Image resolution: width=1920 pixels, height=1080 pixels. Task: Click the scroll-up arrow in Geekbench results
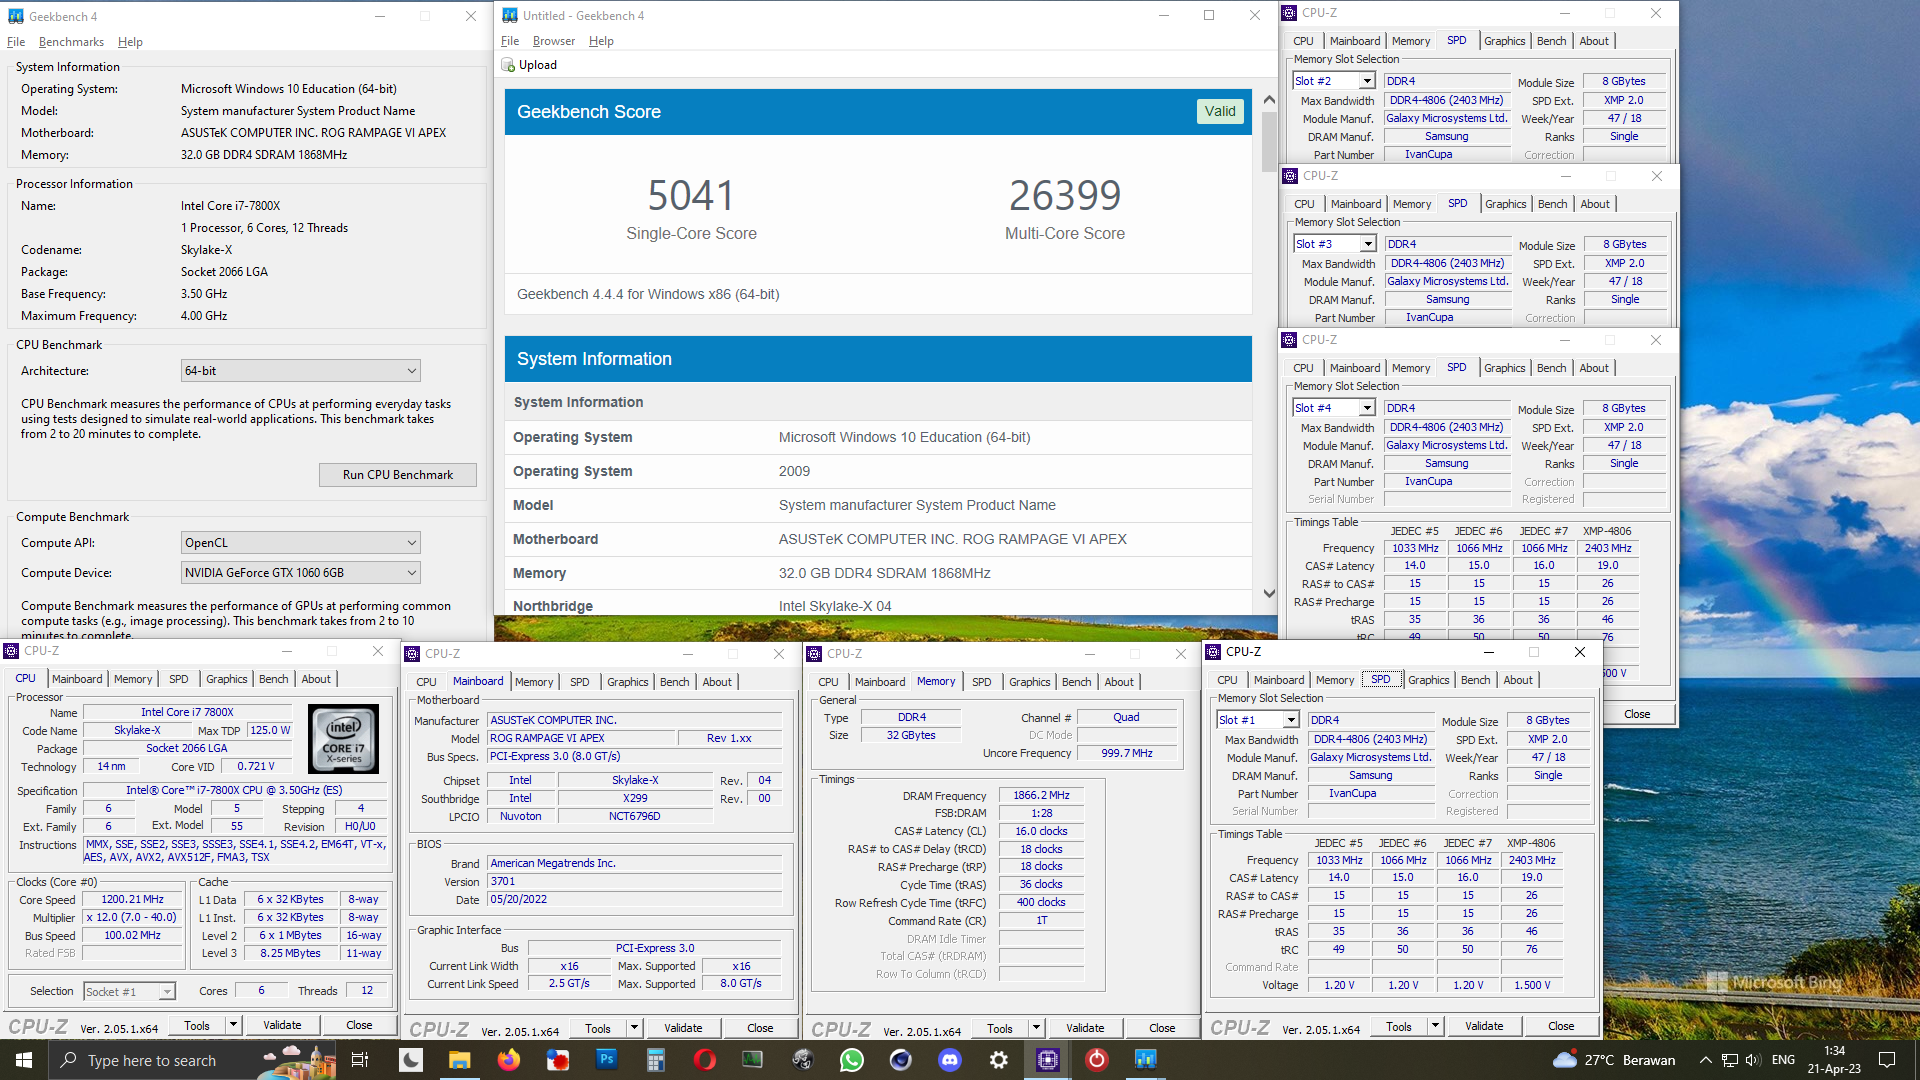pyautogui.click(x=1269, y=100)
